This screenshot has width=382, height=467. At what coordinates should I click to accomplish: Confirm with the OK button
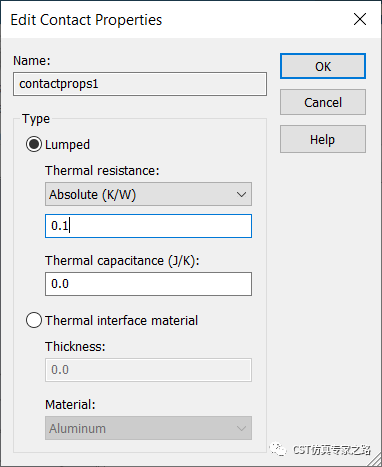pyautogui.click(x=323, y=66)
